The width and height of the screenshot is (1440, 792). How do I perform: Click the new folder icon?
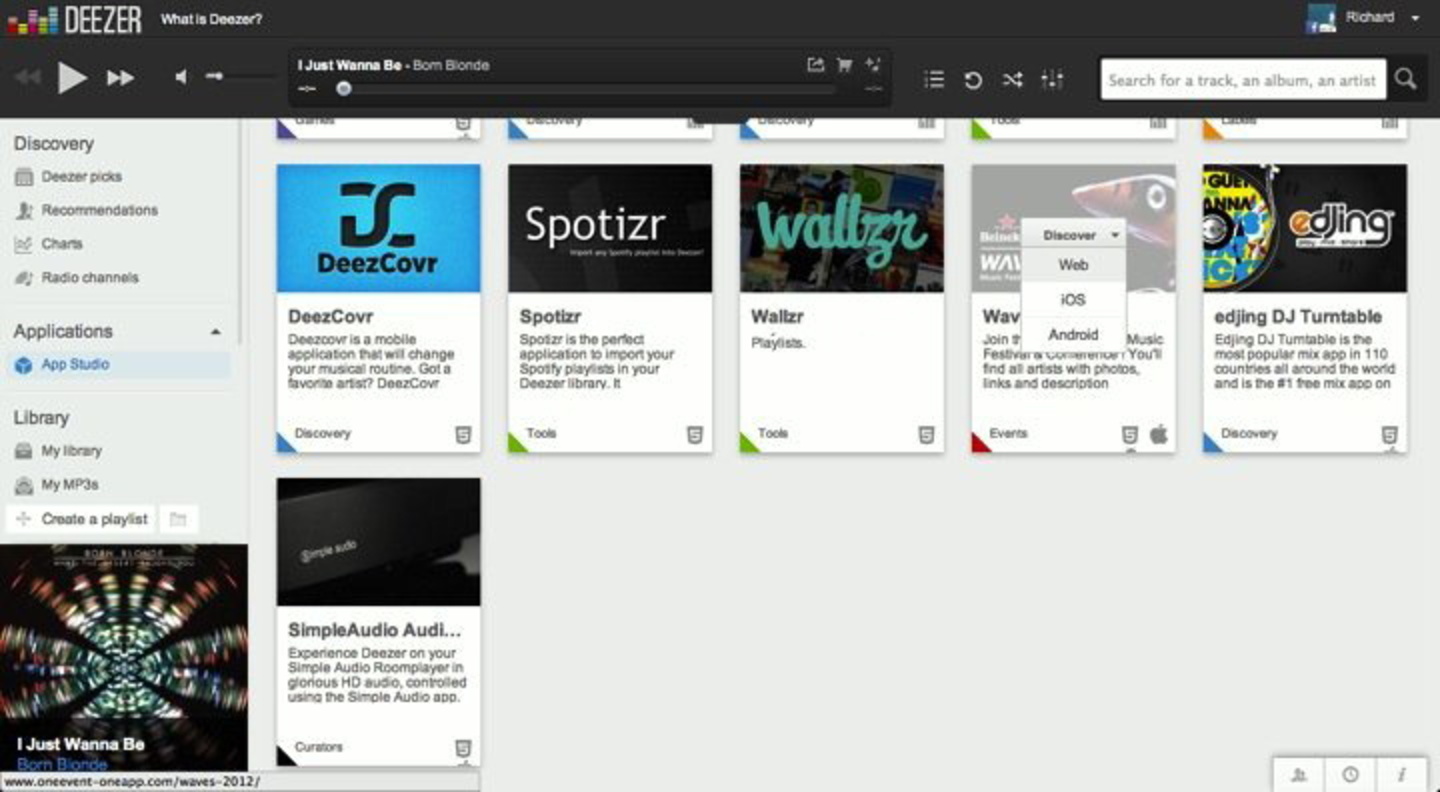point(178,519)
